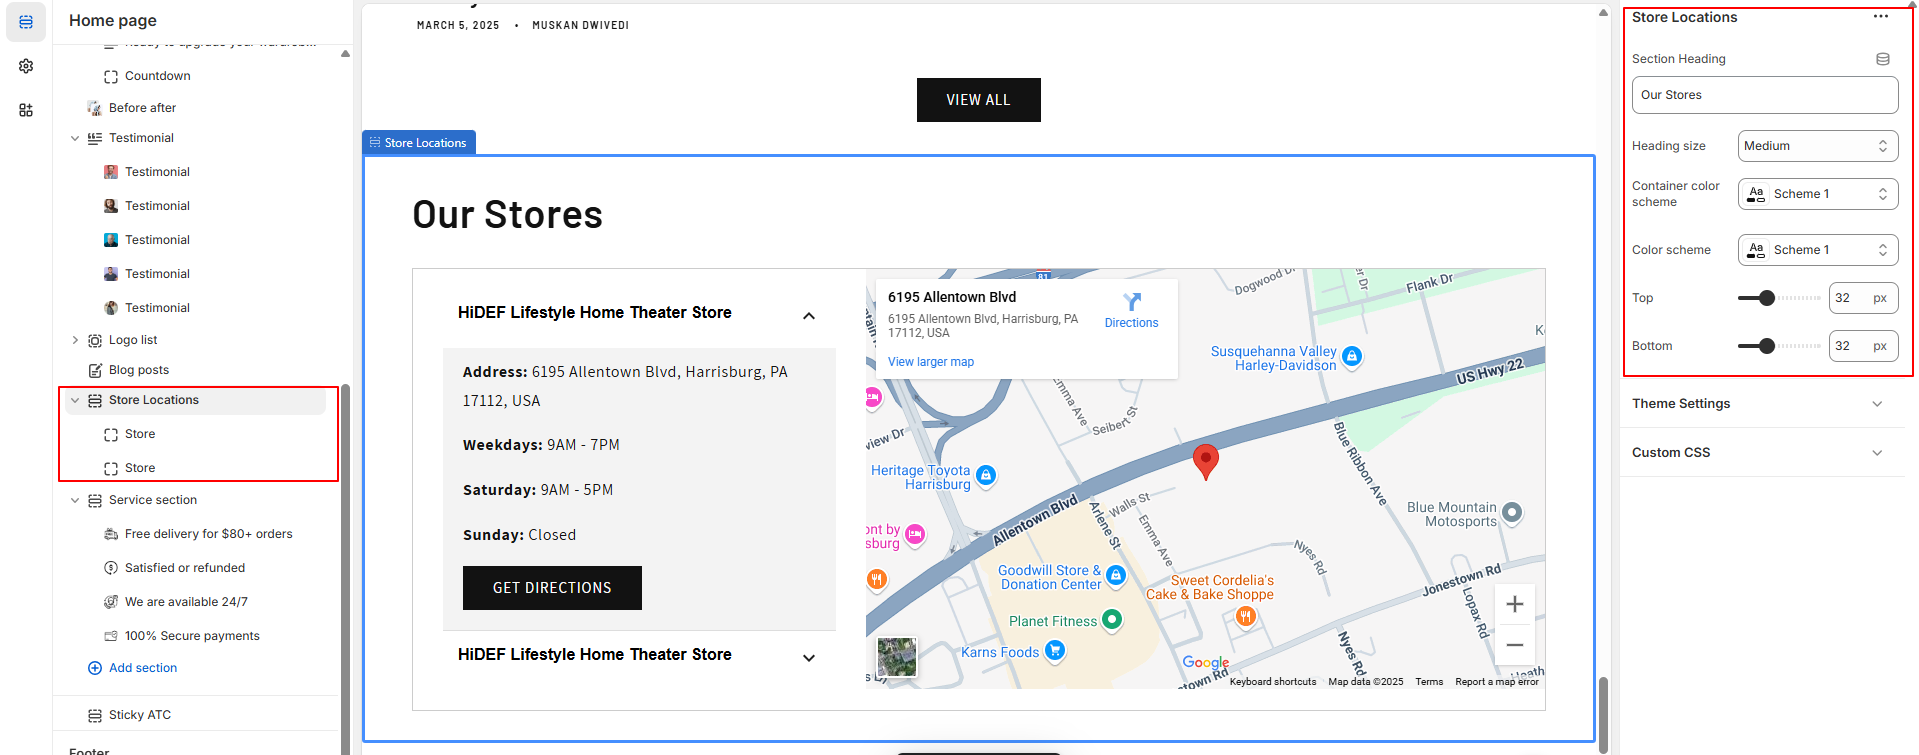Click the plus icon beside Add section
This screenshot has height=755, width=1919.
95,668
